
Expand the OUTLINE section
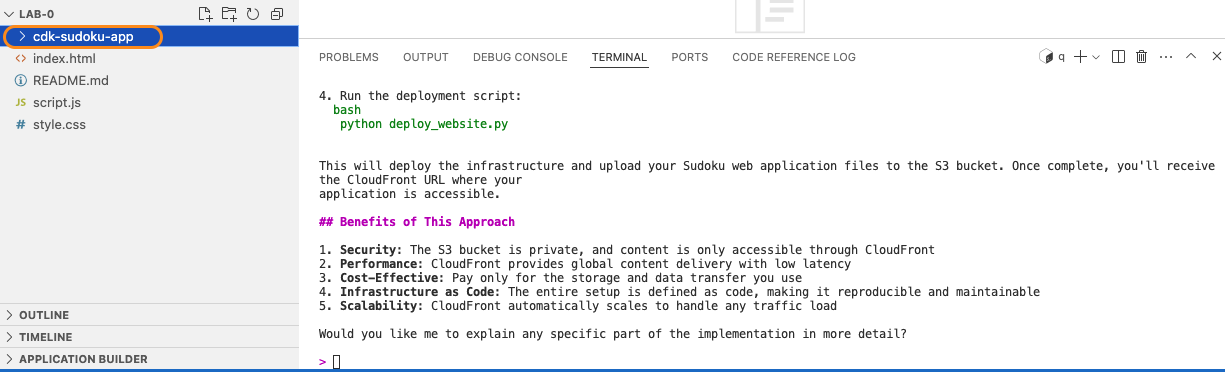point(149,315)
